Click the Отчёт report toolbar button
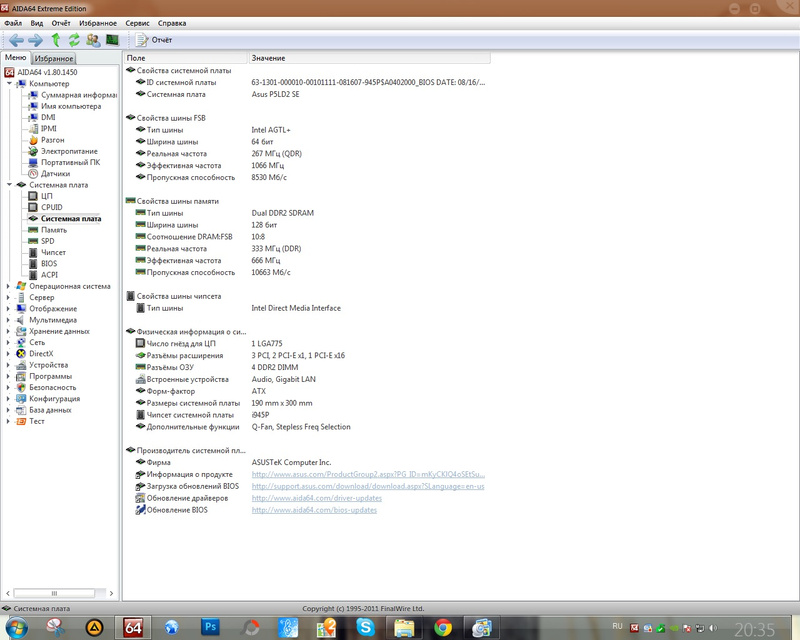Image resolution: width=800 pixels, height=640 pixels. coord(154,40)
